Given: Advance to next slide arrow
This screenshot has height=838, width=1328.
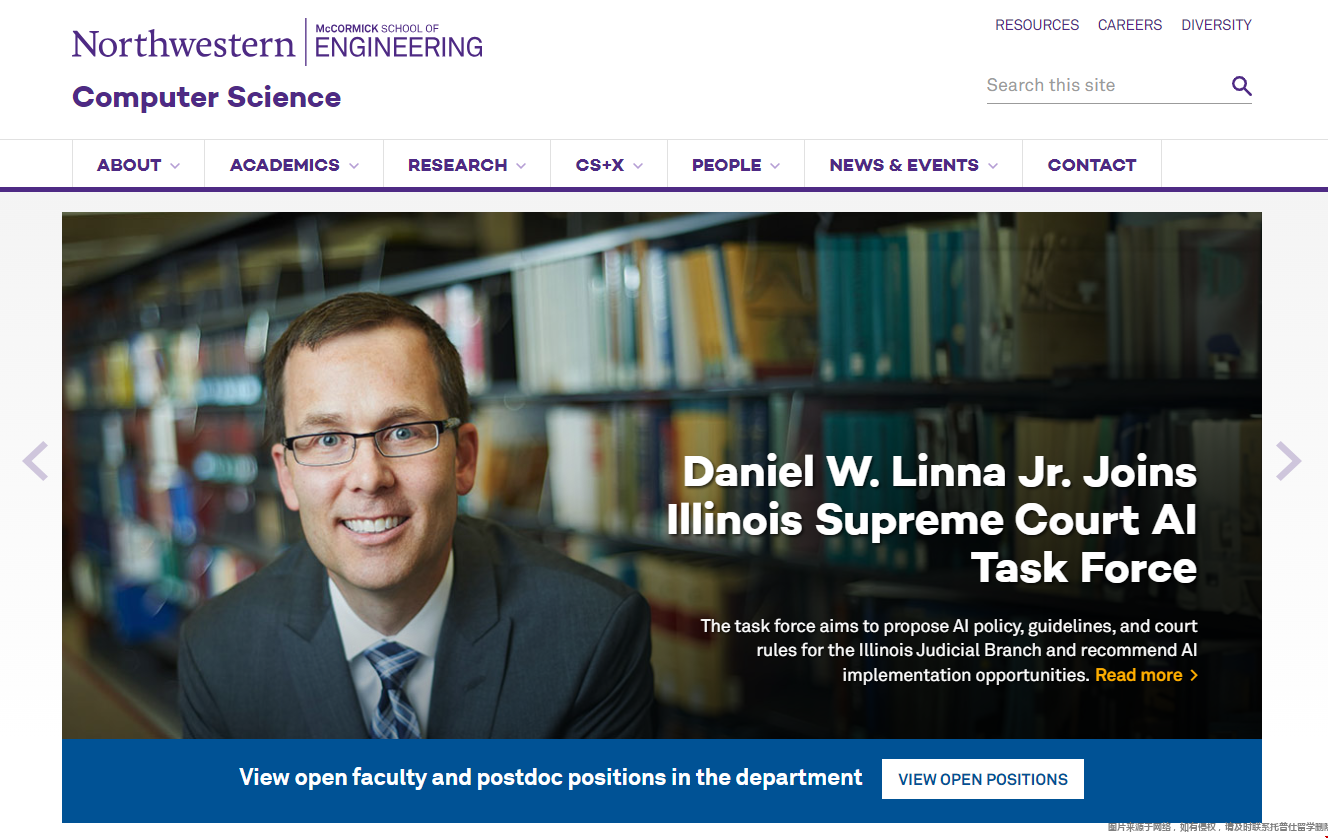Looking at the screenshot, I should pyautogui.click(x=1289, y=461).
